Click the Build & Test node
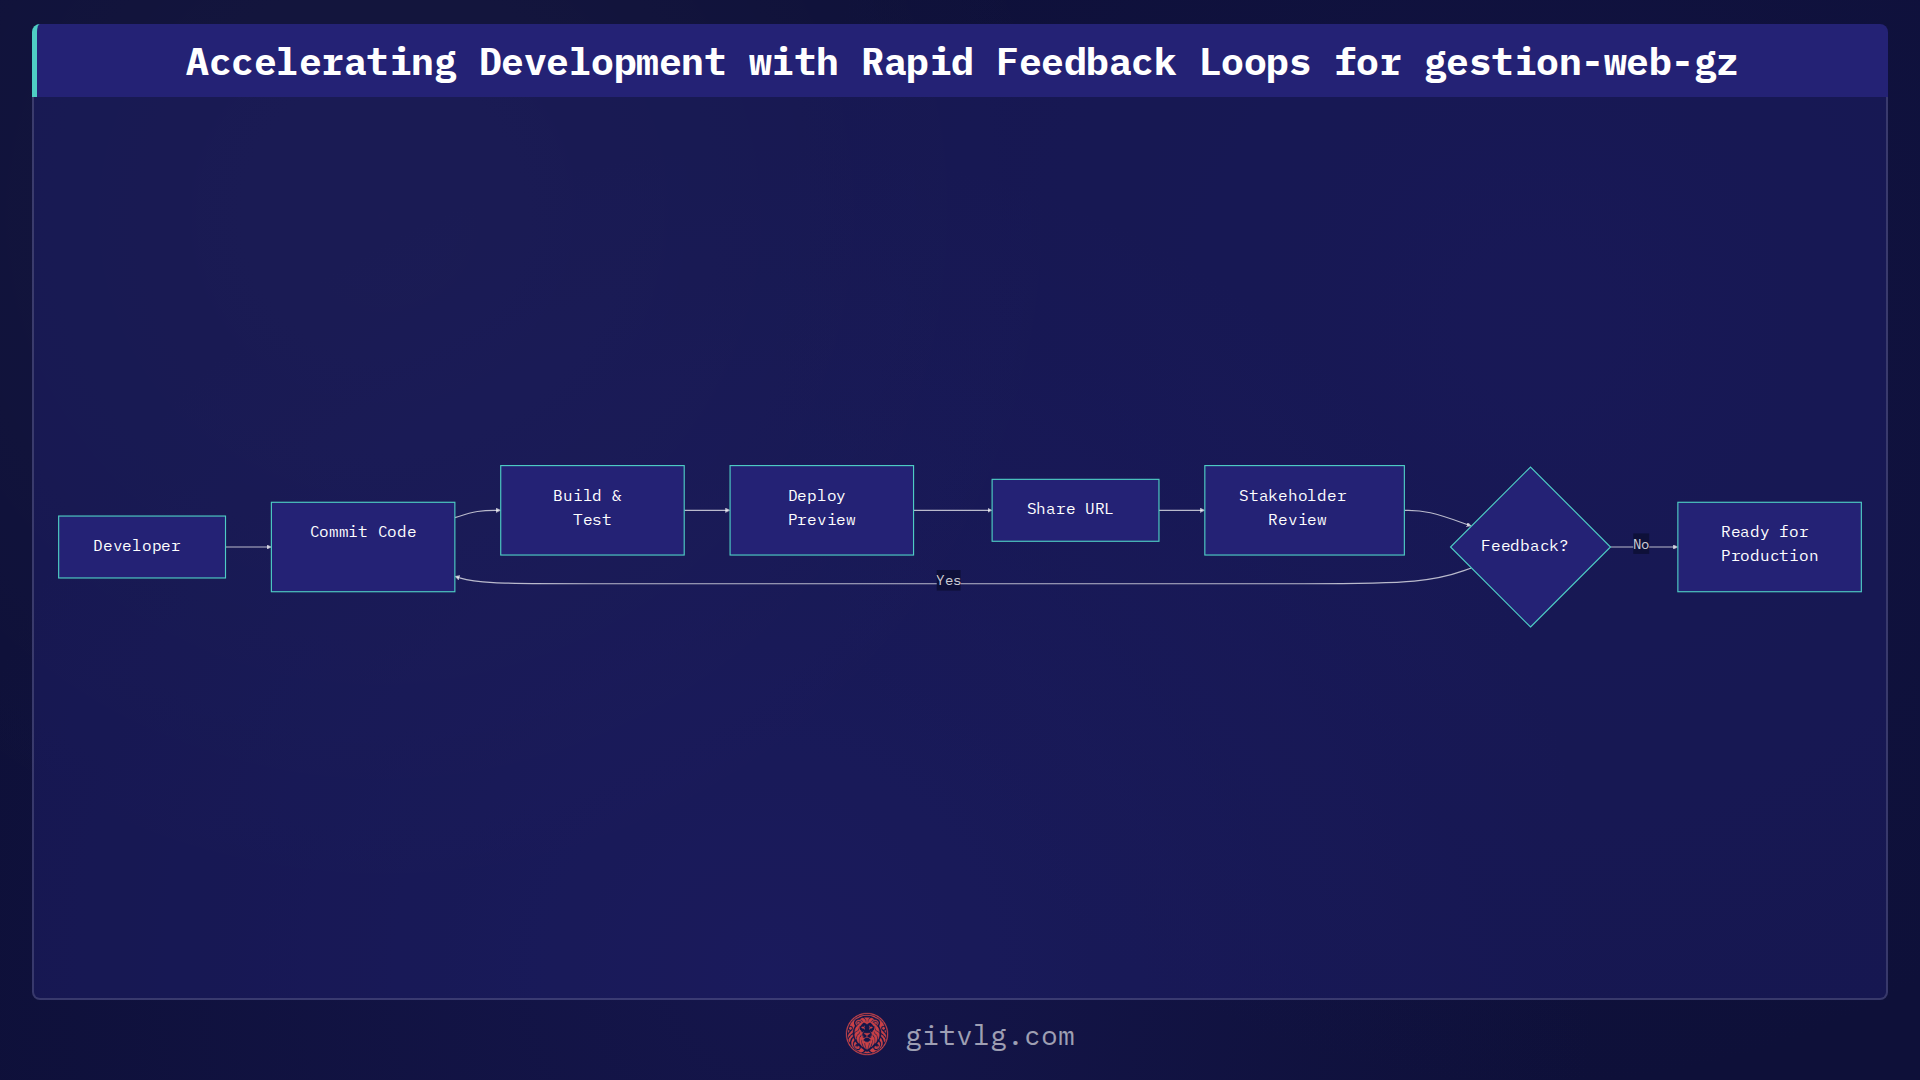The image size is (1920, 1080). (x=592, y=510)
